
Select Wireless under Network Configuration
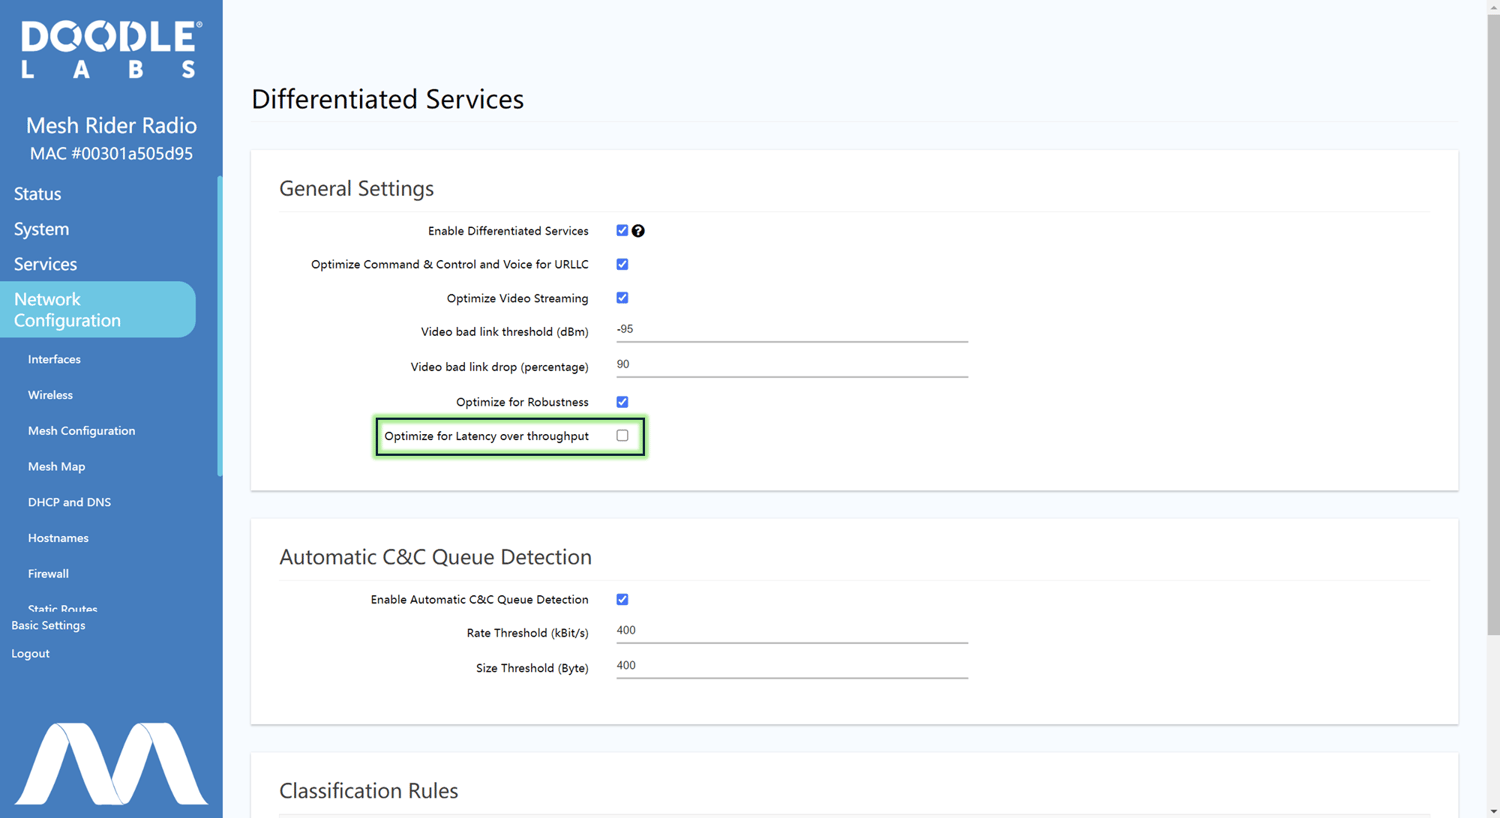coord(50,394)
